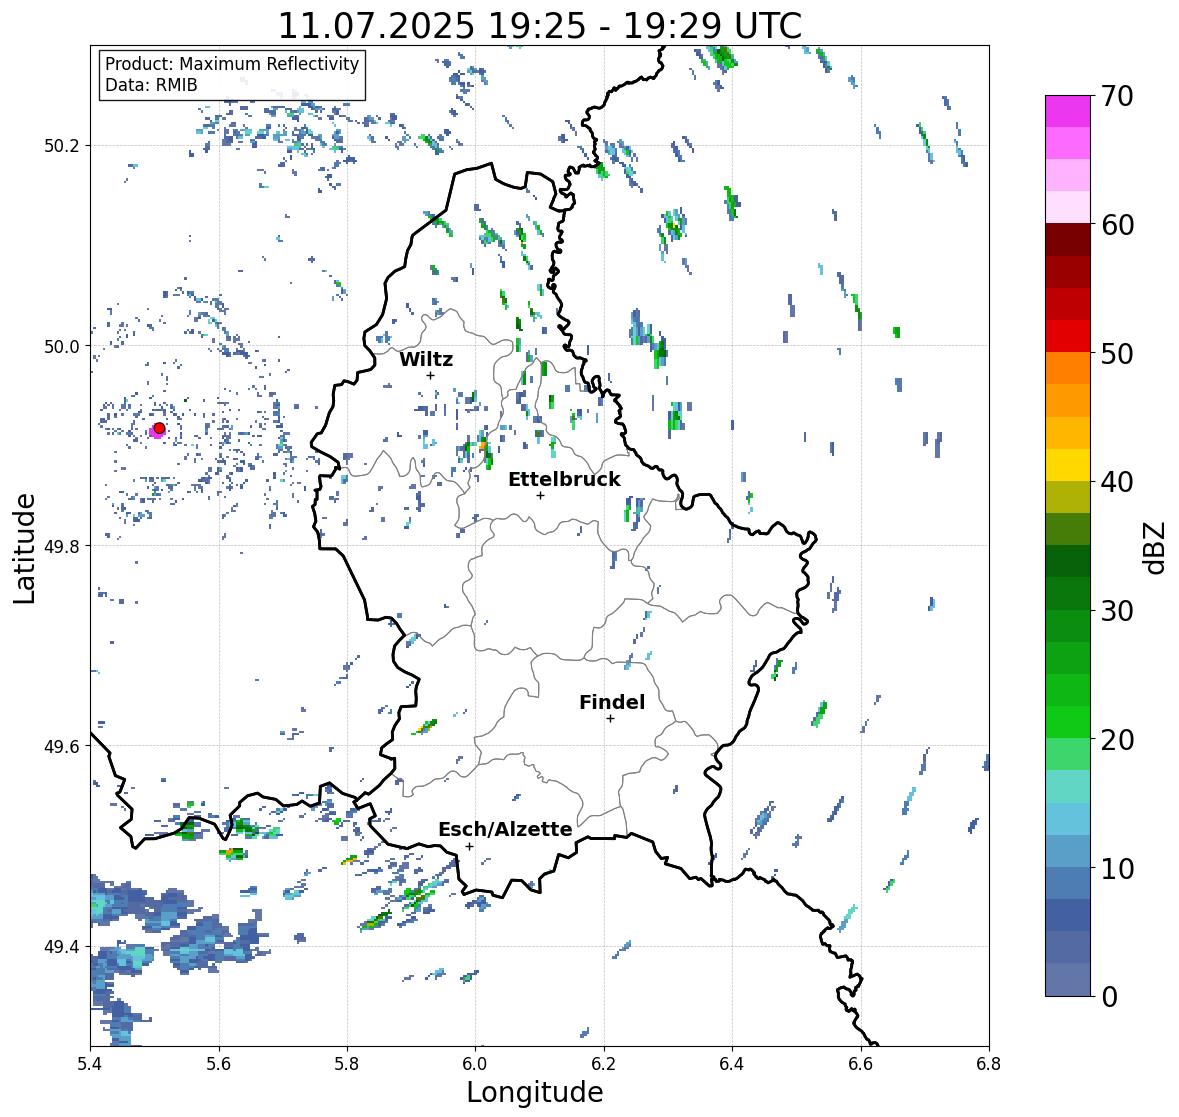Select the Findel station label
This screenshot has width=1179, height=1117.
(x=612, y=702)
